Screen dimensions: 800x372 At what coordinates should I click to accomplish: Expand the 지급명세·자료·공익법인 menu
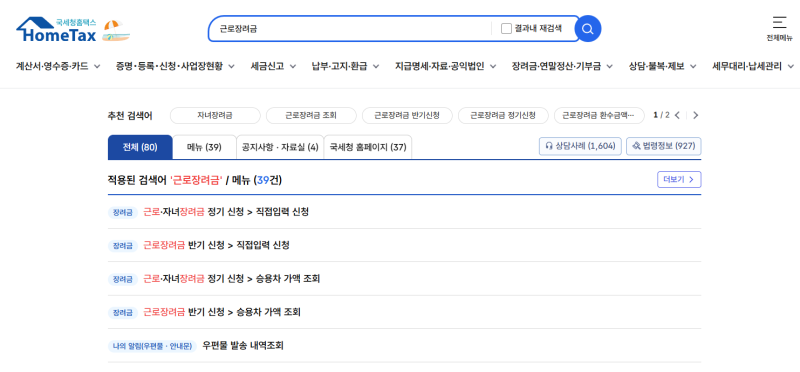pos(446,66)
